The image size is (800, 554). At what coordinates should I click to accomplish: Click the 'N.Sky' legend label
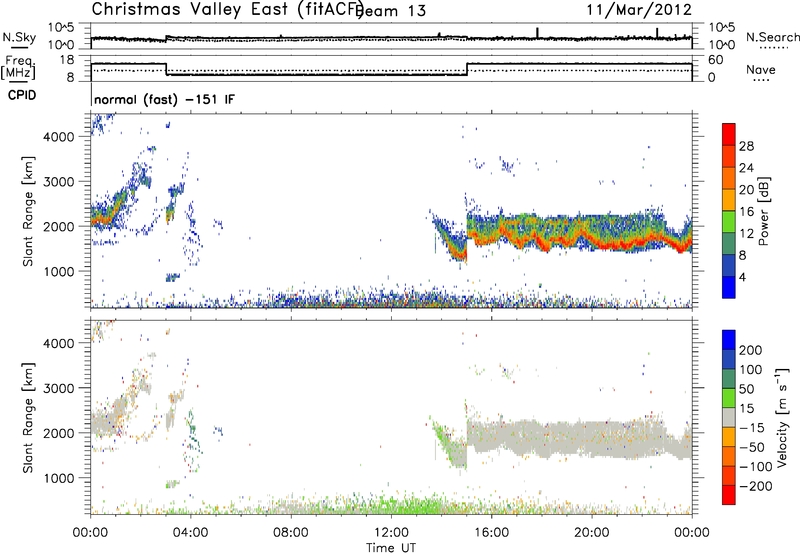click(x=19, y=37)
